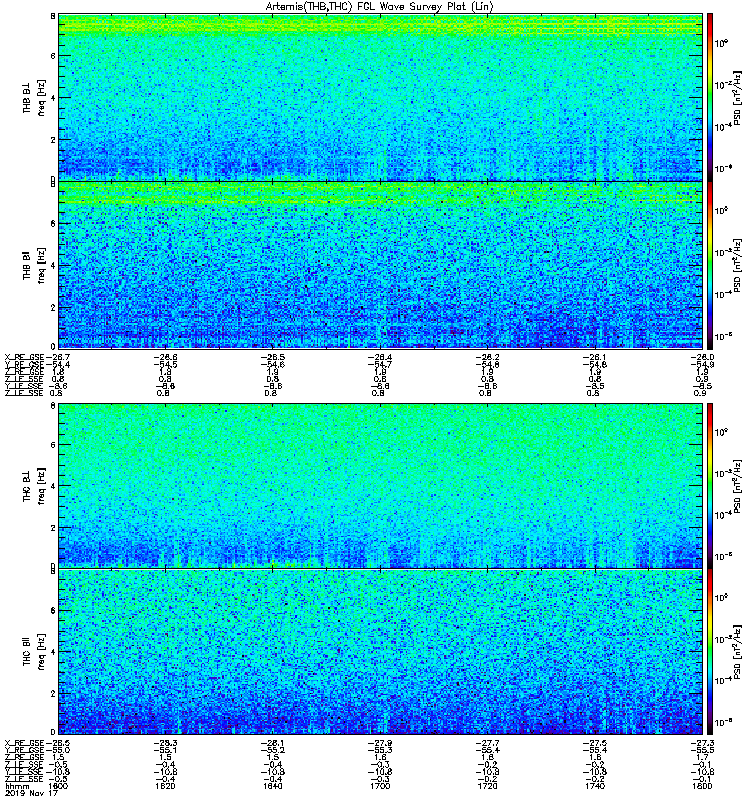The image size is (750, 800).
Task: Click the THC position value "-28.5"
Action: (57, 743)
